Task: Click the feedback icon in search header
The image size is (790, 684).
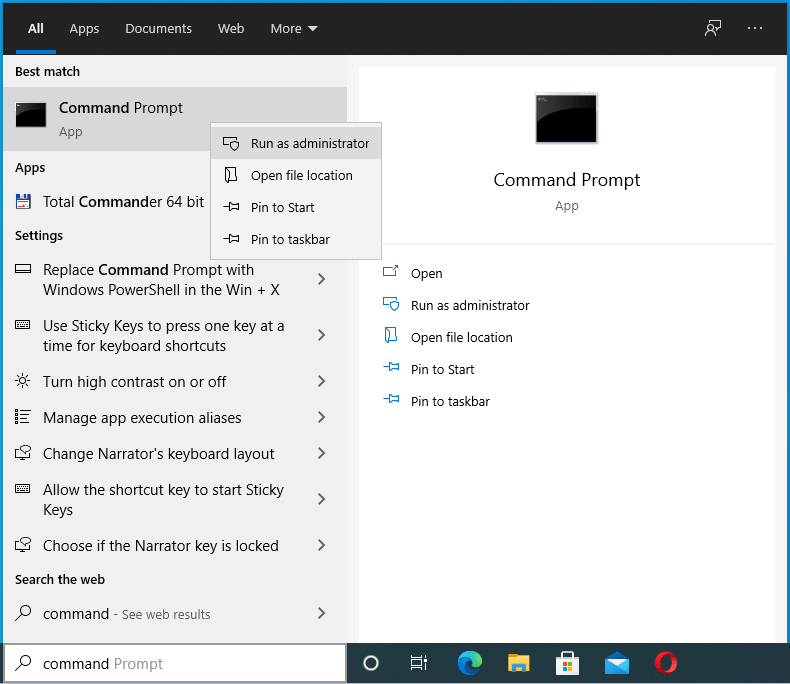Action: pos(712,28)
